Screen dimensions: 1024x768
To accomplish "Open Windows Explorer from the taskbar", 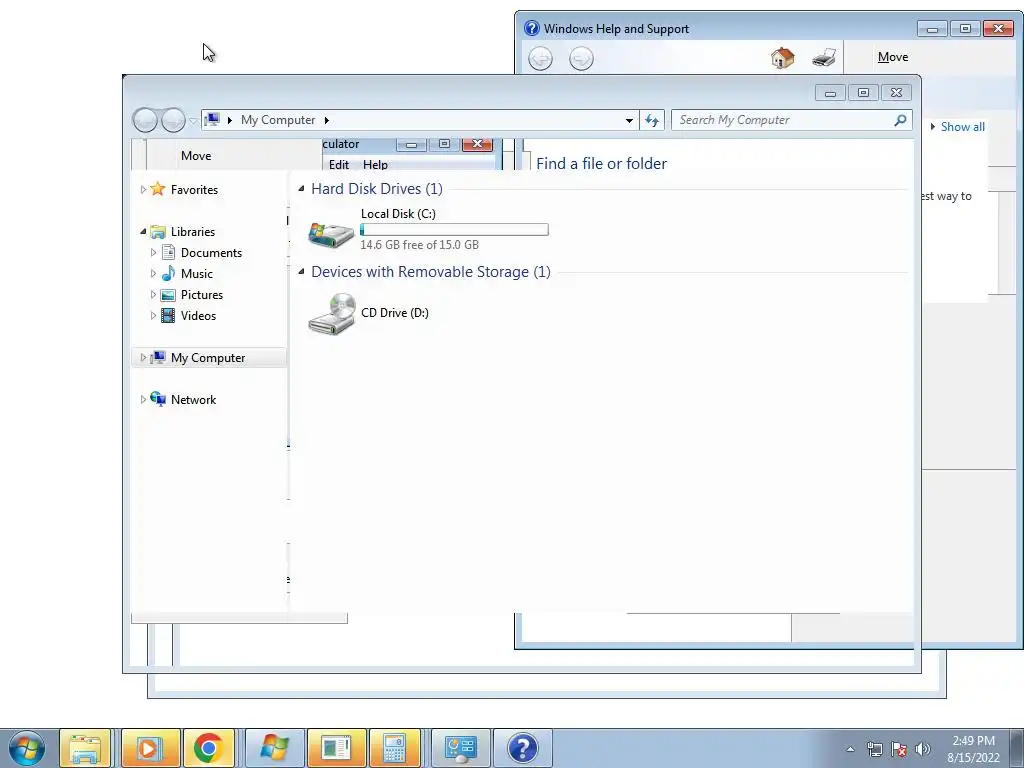I will click(85, 748).
